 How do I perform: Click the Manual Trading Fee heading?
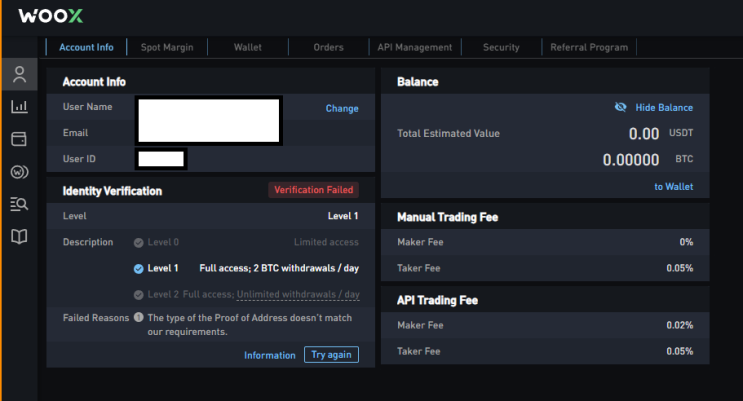tap(447, 217)
